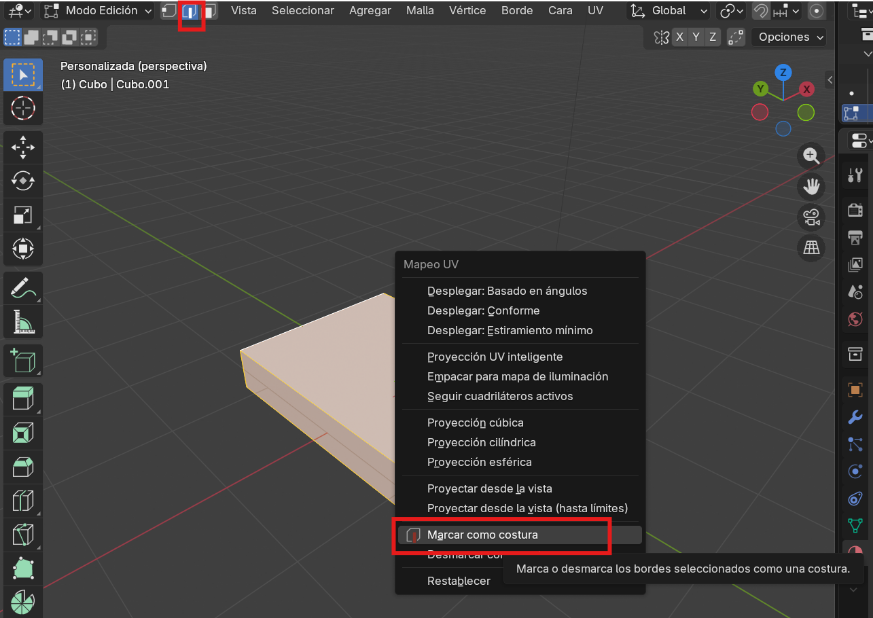Pick the Scale tool

(x=23, y=215)
